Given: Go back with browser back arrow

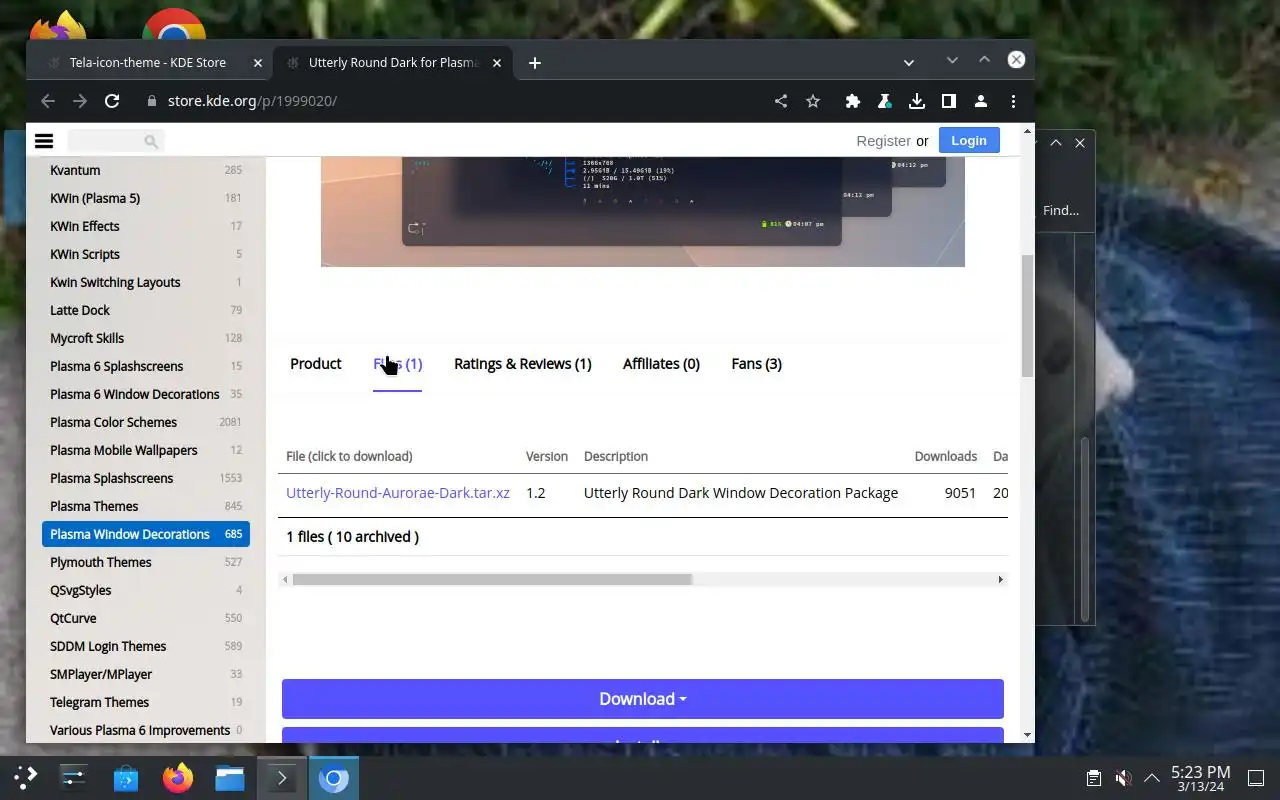Looking at the screenshot, I should [47, 101].
